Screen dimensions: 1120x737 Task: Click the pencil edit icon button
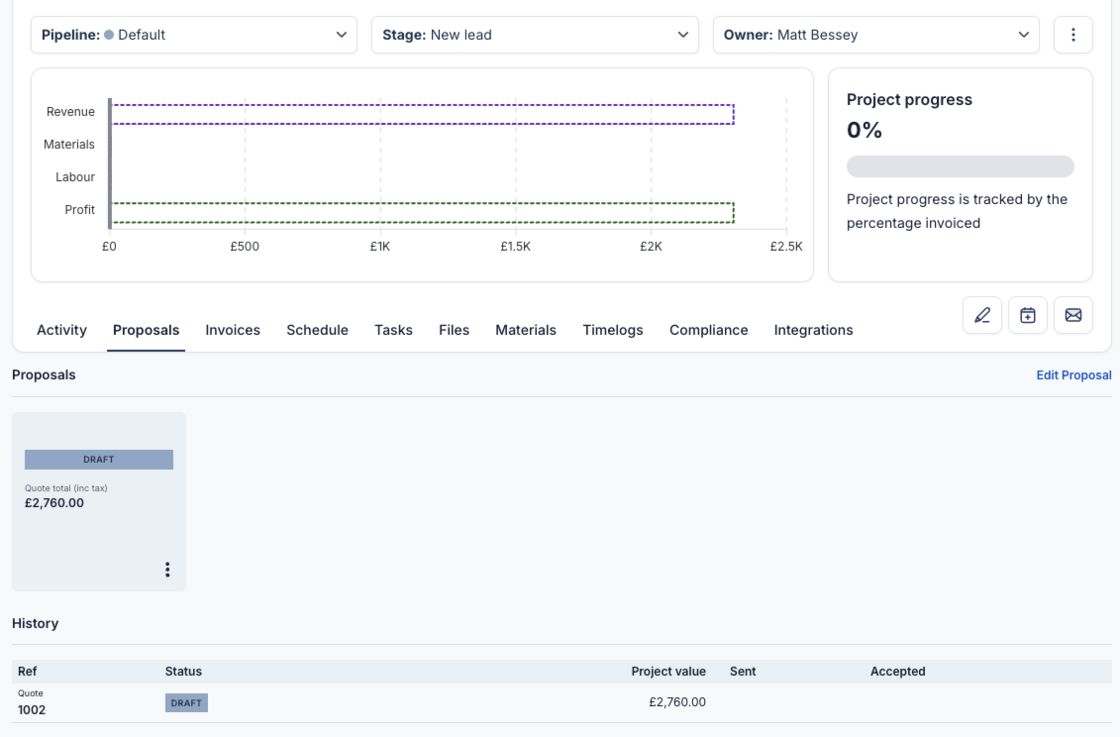[982, 315]
